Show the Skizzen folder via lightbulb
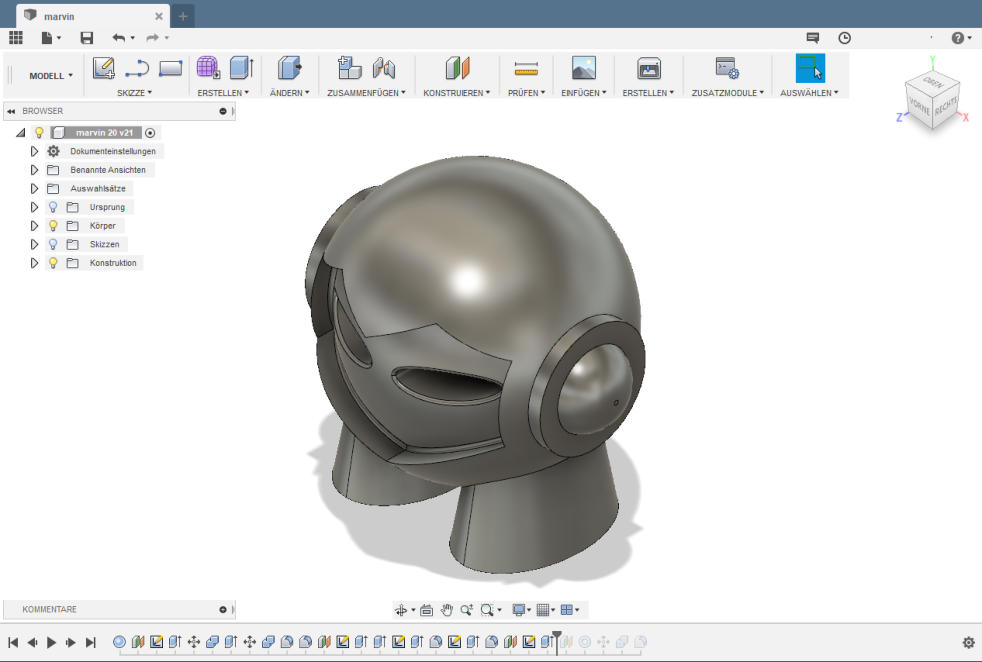Image resolution: width=982 pixels, height=662 pixels. [53, 244]
